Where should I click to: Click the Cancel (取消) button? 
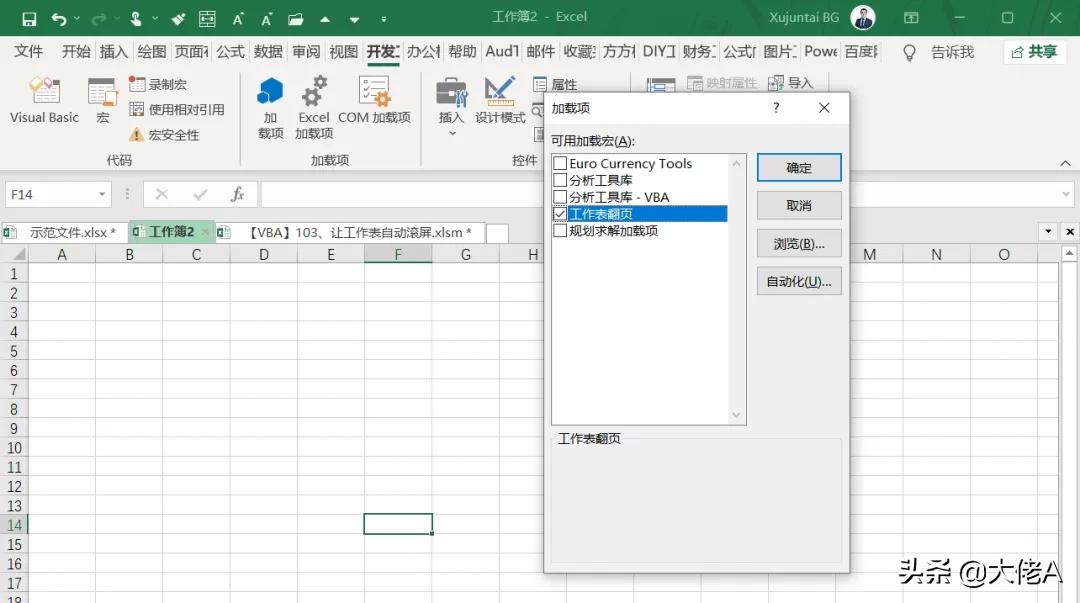coord(799,205)
